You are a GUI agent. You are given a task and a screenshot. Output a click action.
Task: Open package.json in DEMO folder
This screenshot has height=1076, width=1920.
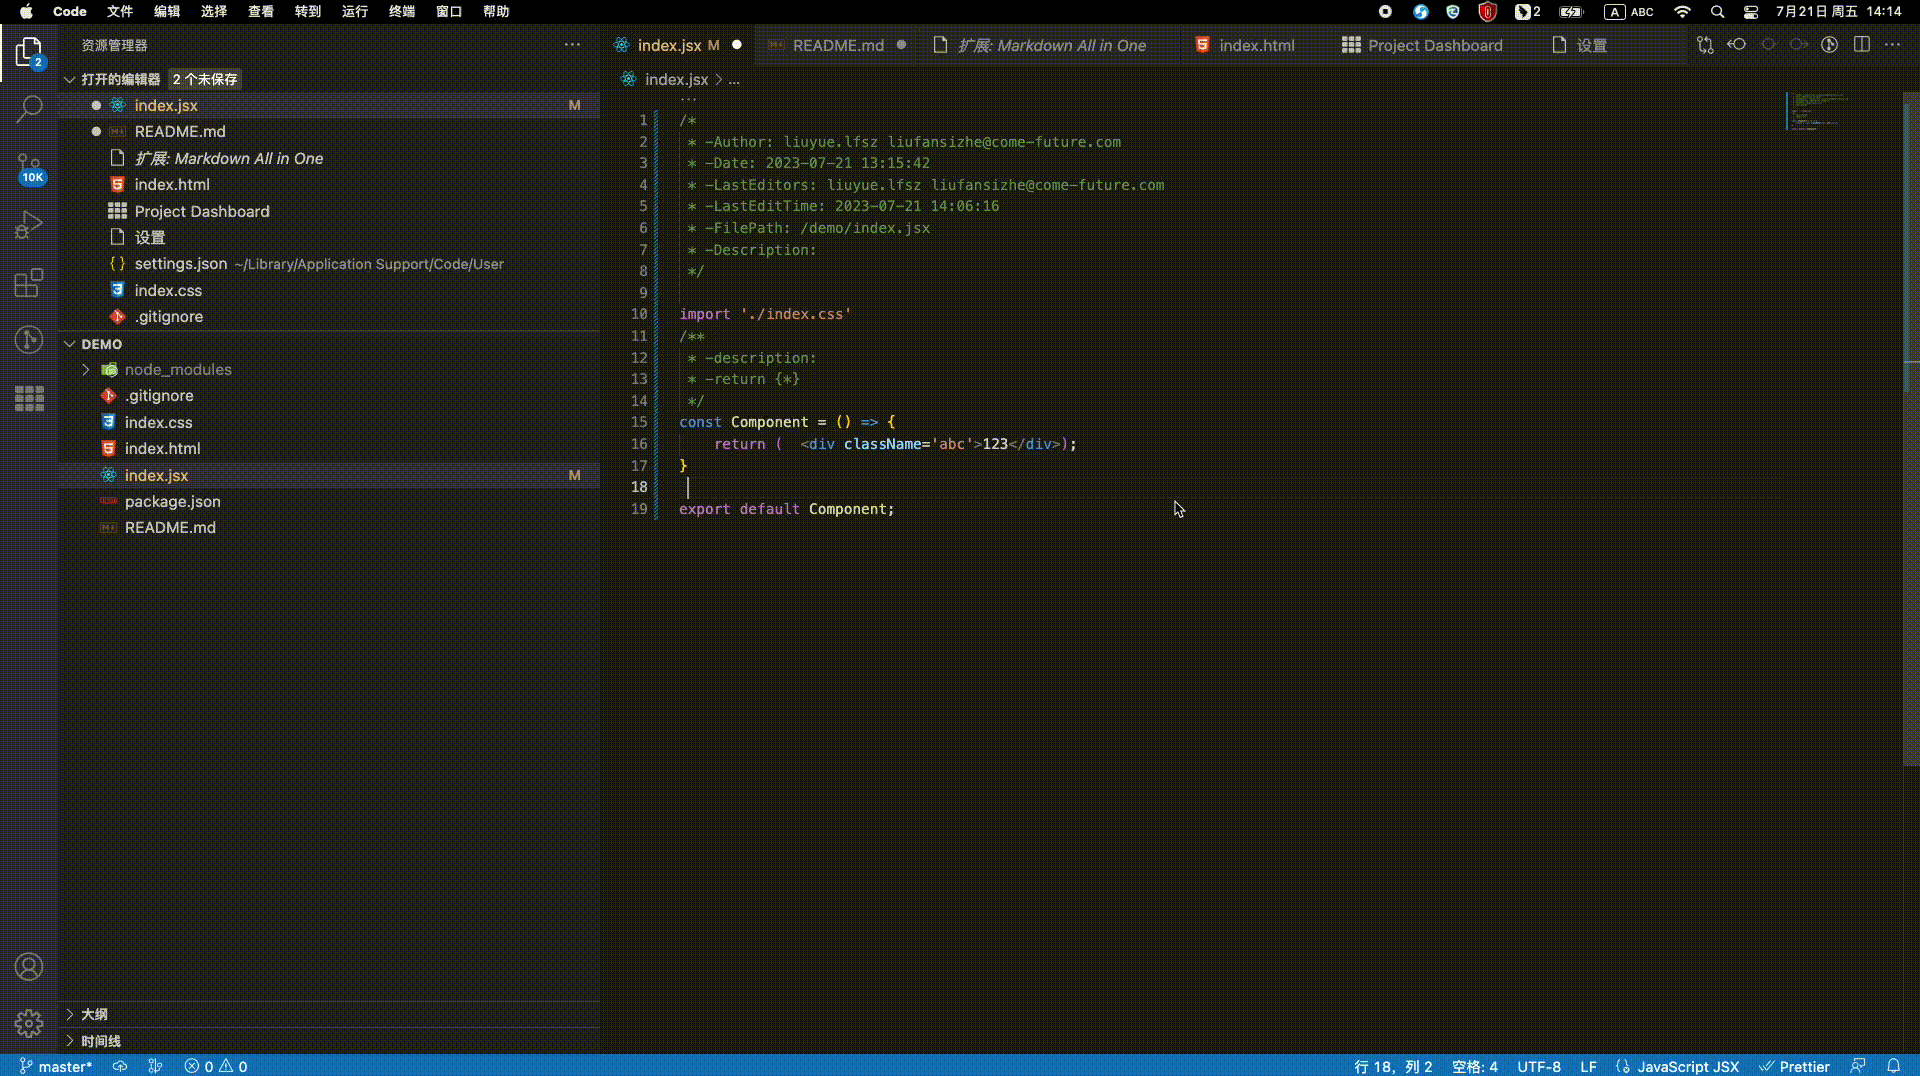(x=330, y=502)
